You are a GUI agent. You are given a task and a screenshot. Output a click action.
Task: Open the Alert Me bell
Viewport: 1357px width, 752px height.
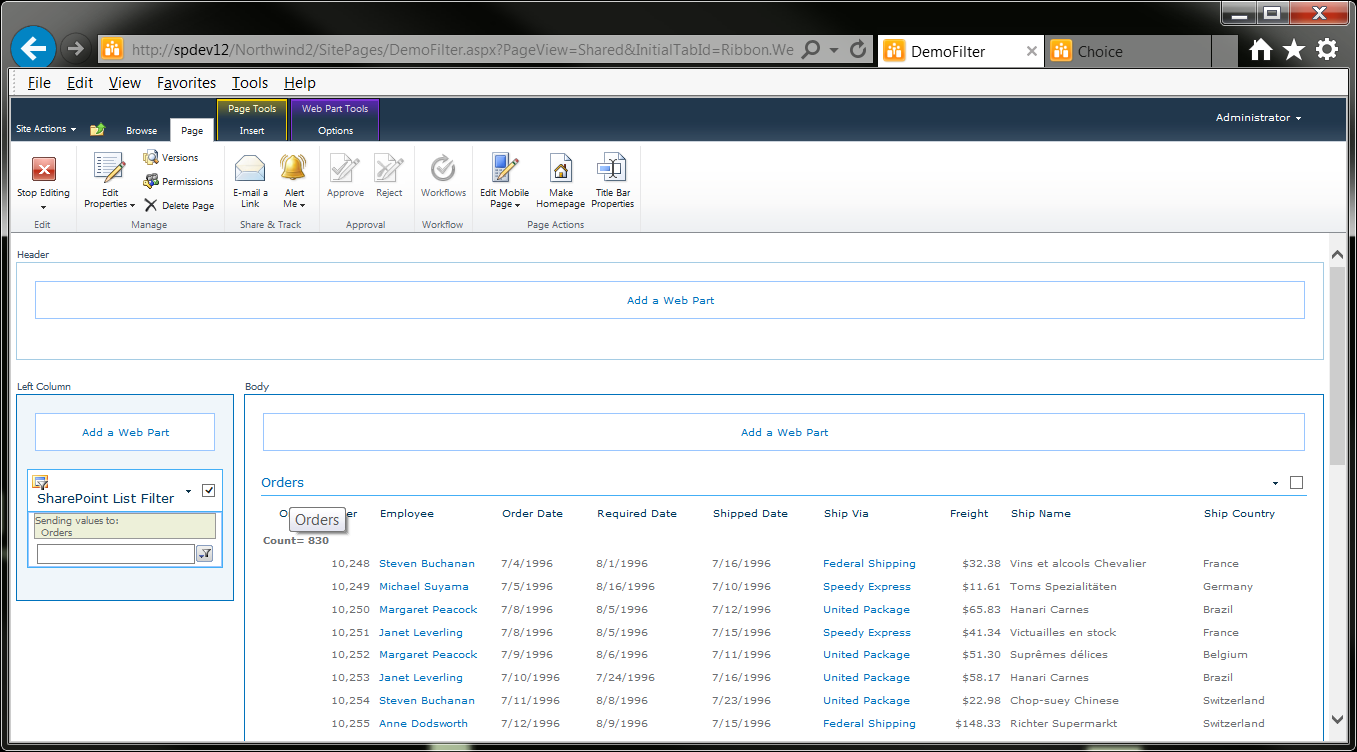(293, 168)
